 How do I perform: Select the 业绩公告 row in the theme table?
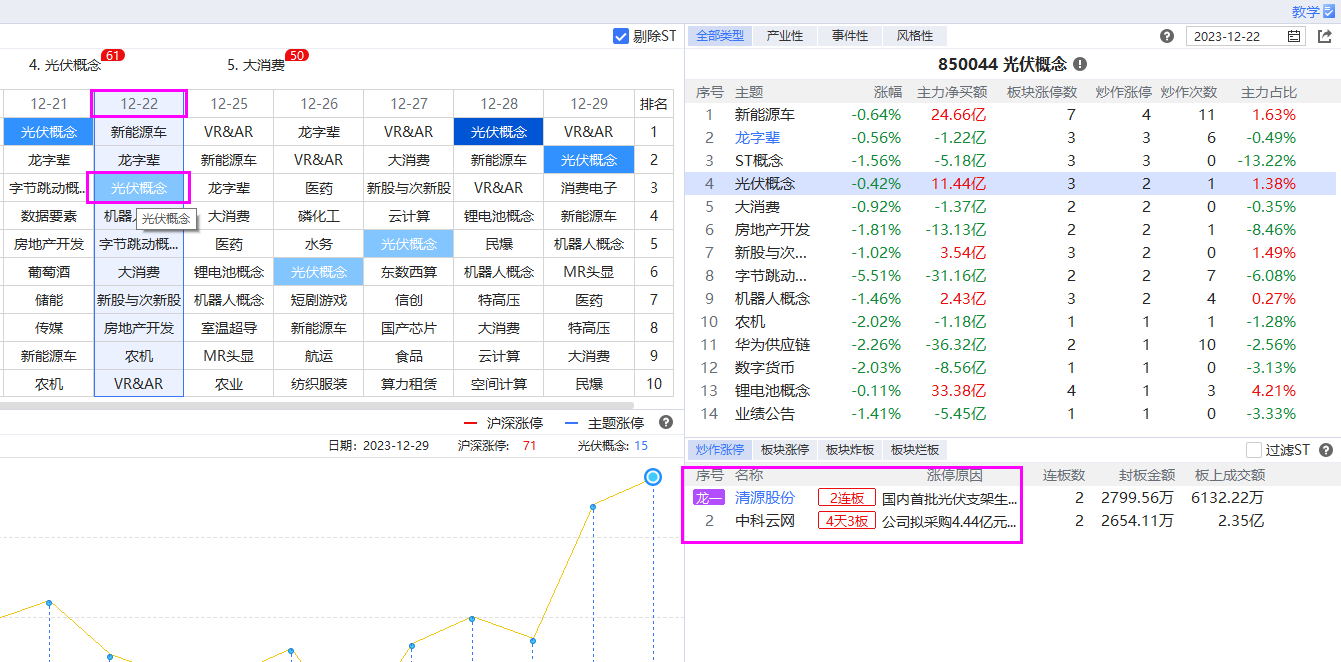(1011, 414)
